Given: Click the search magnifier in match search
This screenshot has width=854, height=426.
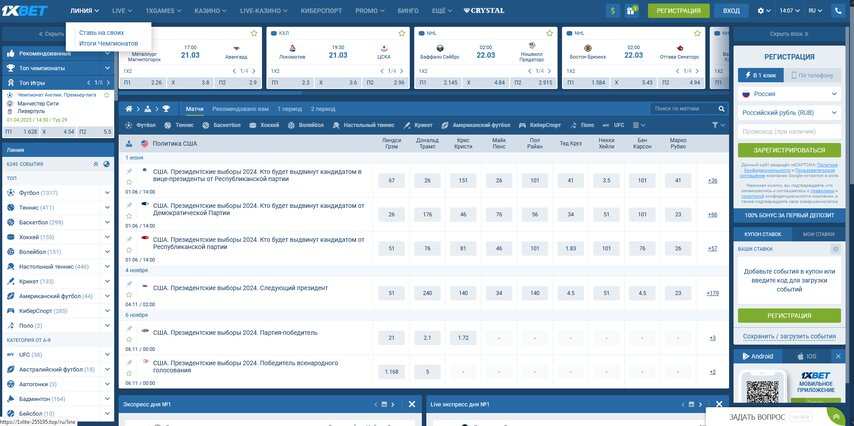Looking at the screenshot, I should [722, 109].
